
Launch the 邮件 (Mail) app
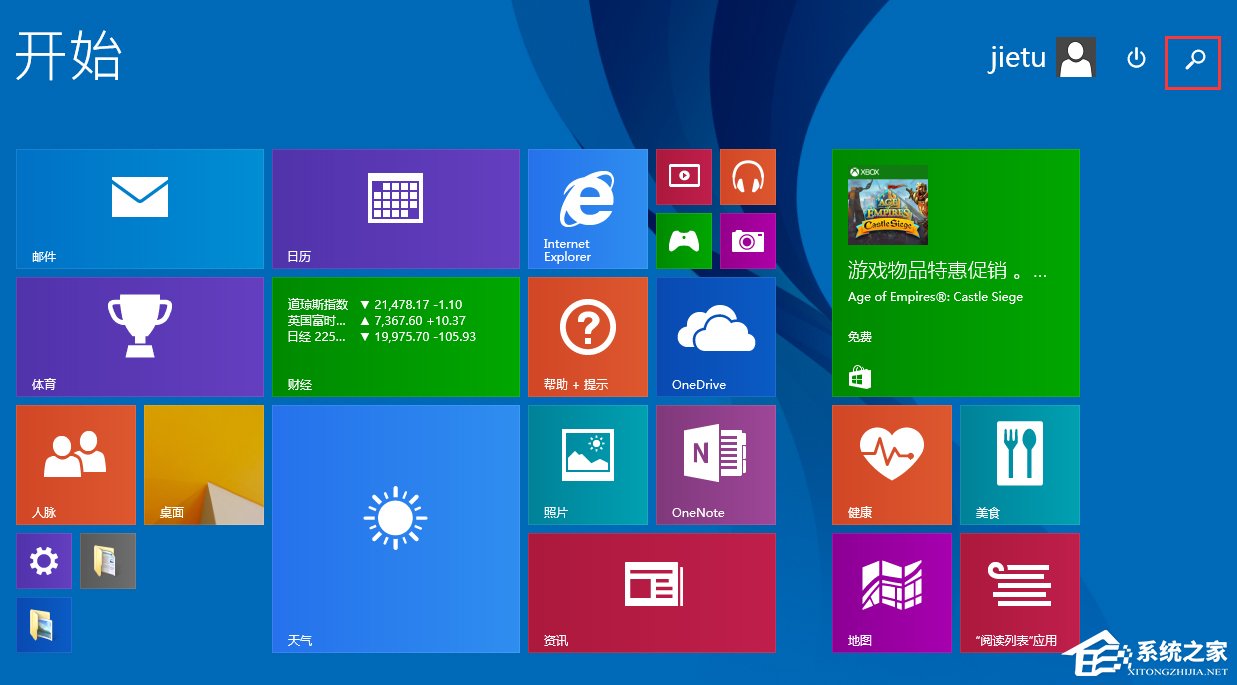[x=139, y=208]
